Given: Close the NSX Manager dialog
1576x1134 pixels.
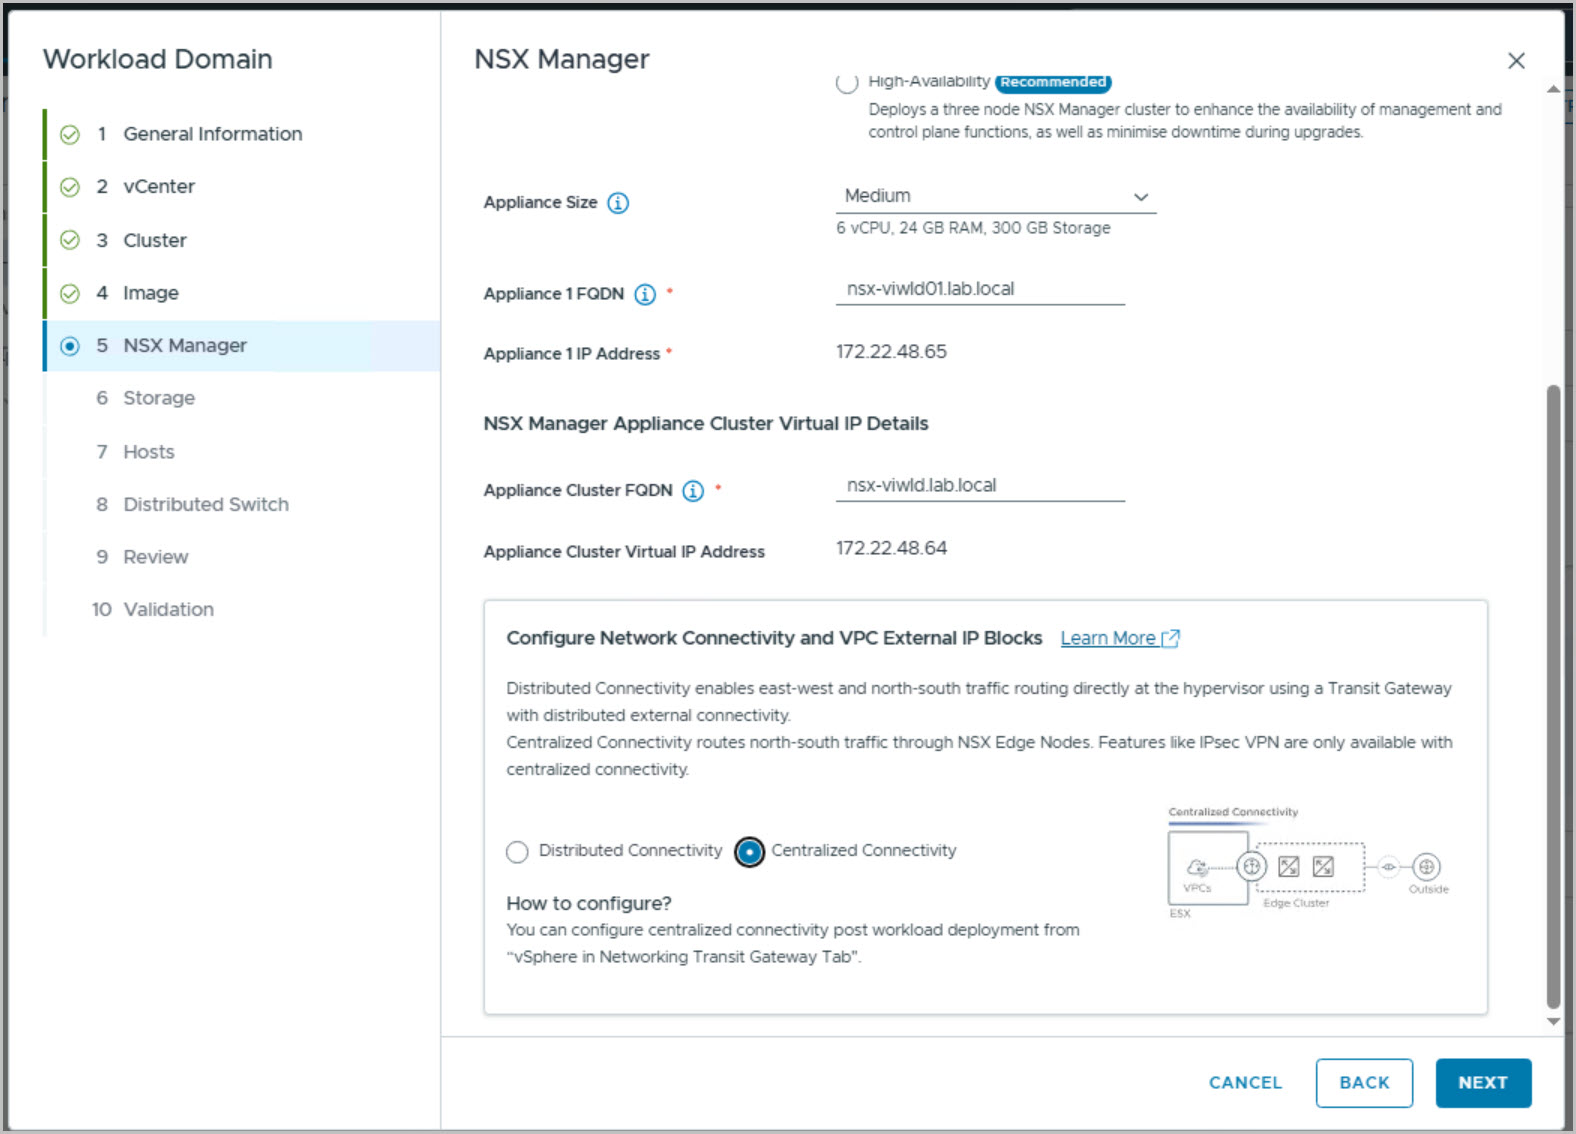Looking at the screenshot, I should click(x=1516, y=61).
